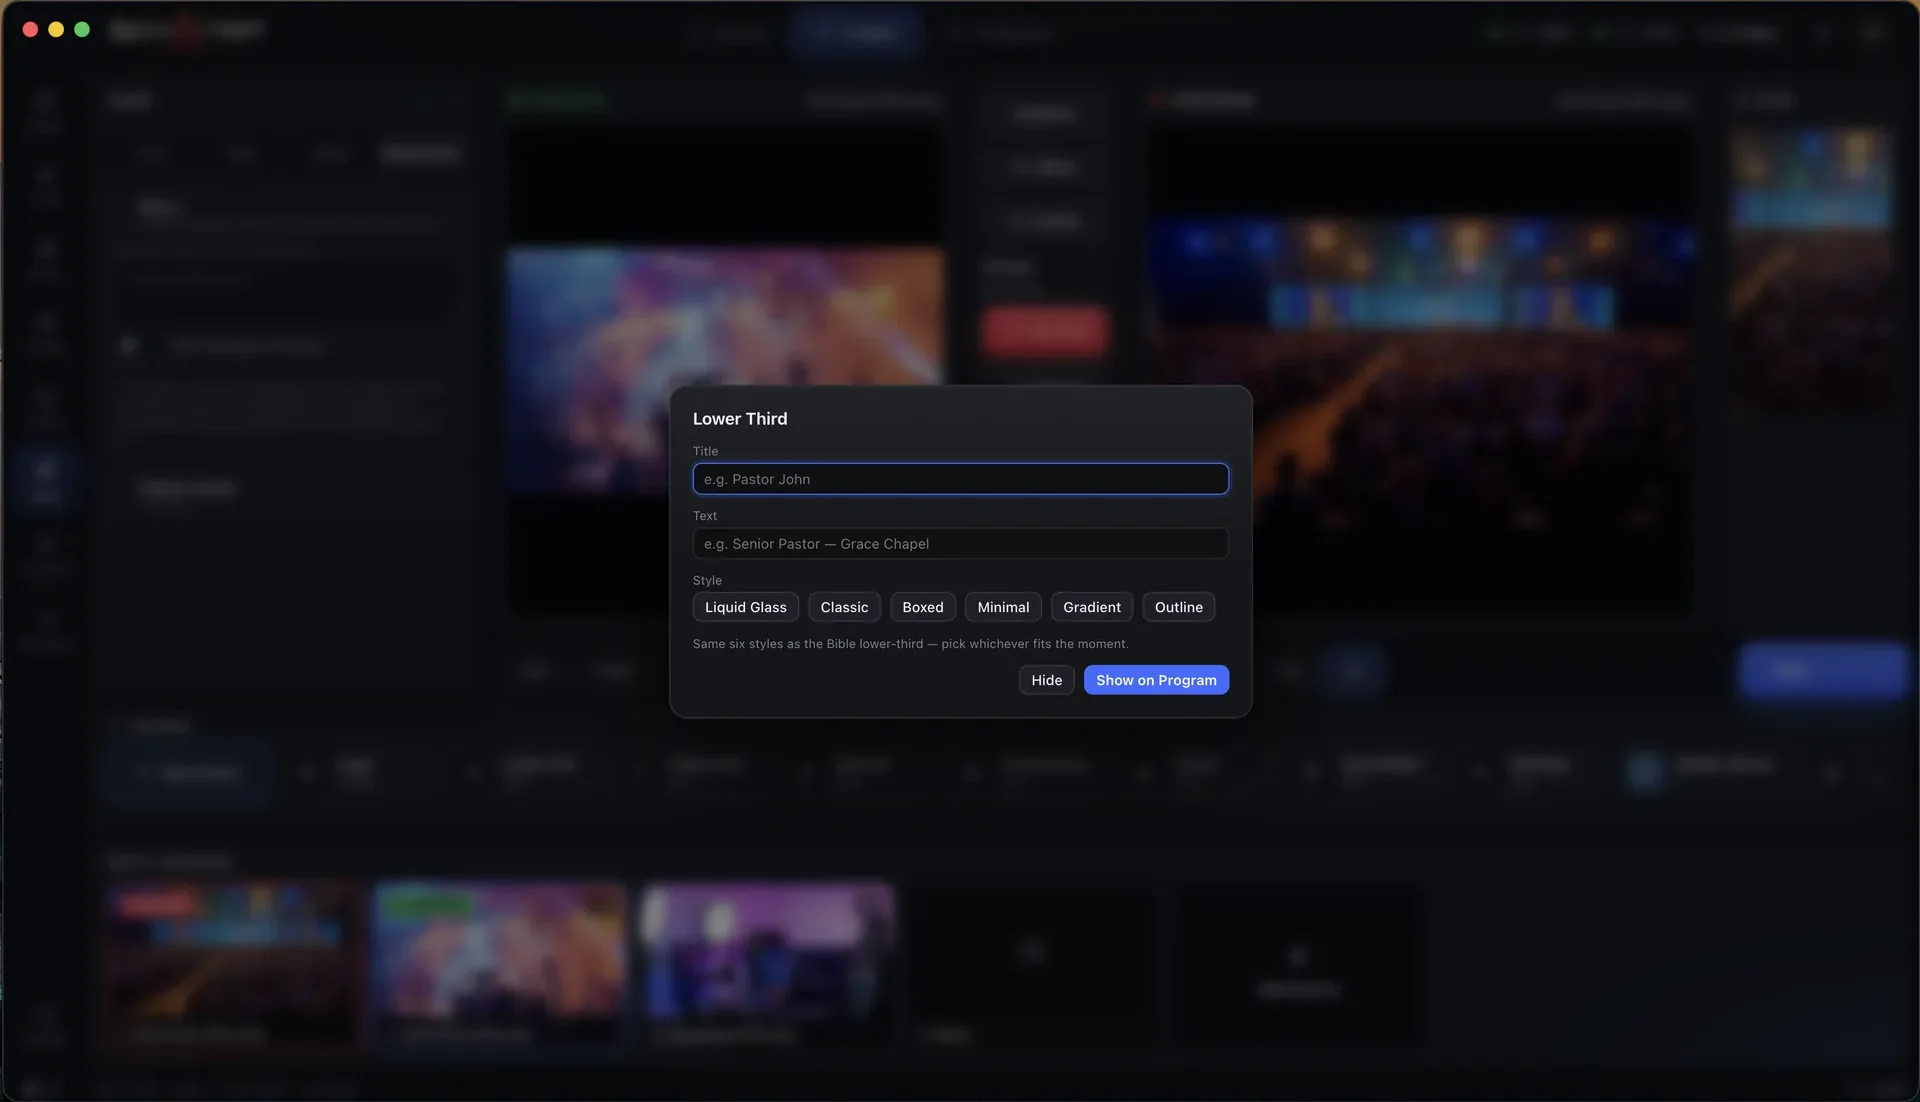Hide the lower third

1046,680
